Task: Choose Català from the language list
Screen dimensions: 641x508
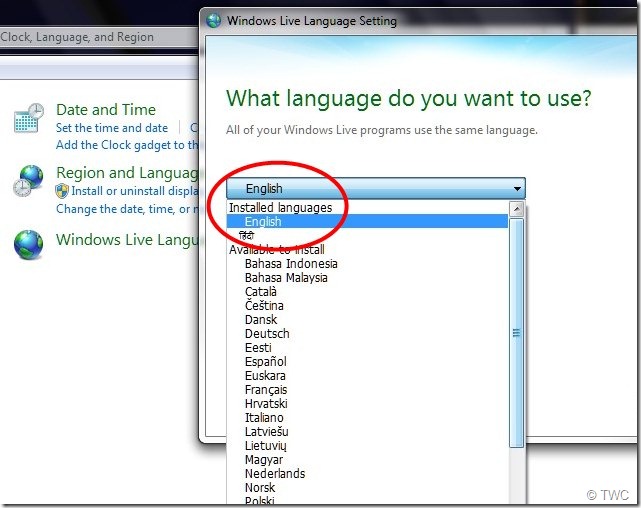Action: (368, 292)
